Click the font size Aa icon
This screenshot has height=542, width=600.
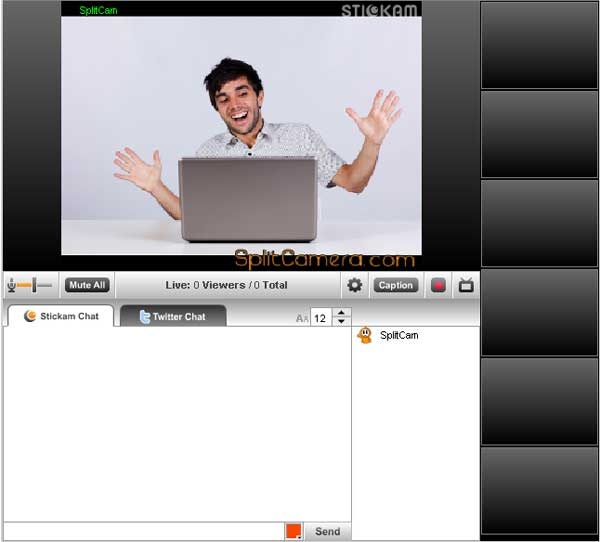(x=302, y=318)
